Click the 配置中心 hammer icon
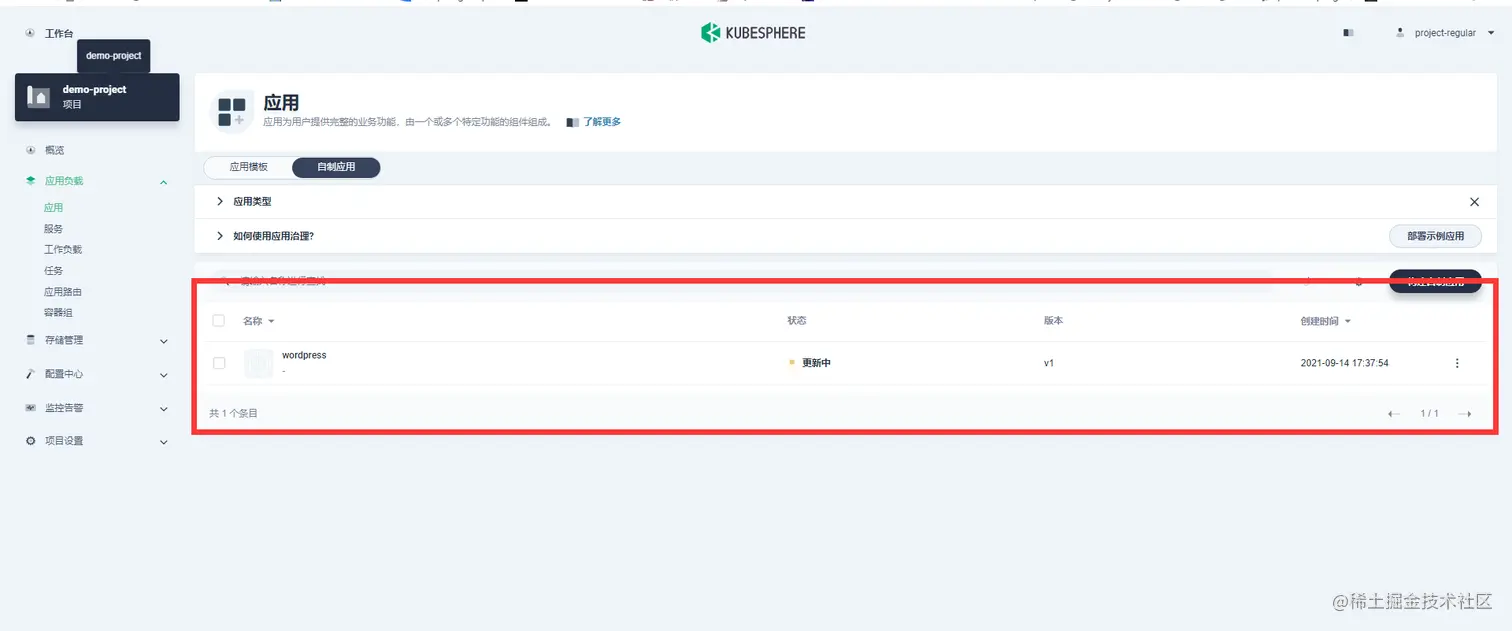 tap(30, 374)
